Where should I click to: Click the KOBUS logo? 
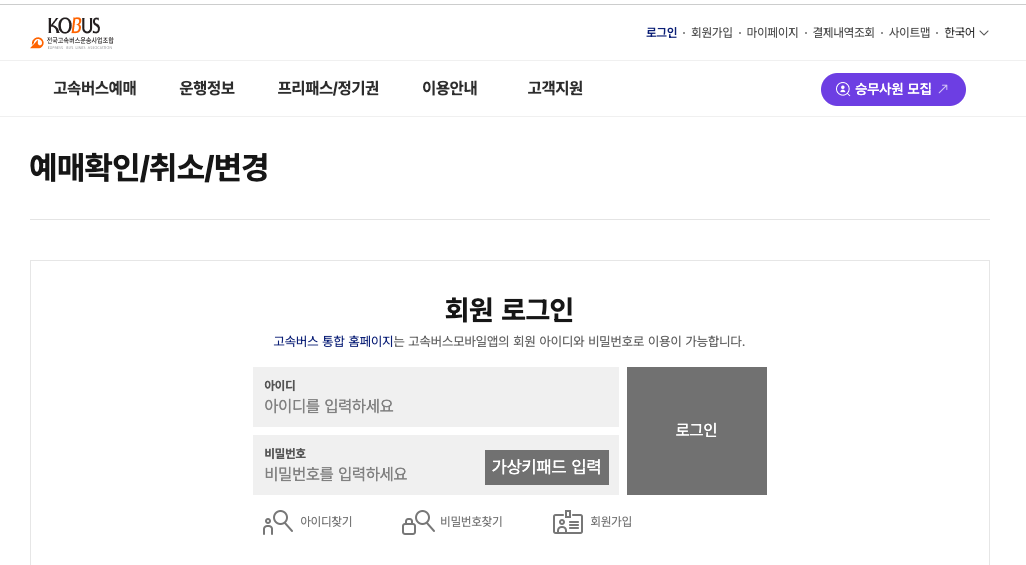(73, 33)
